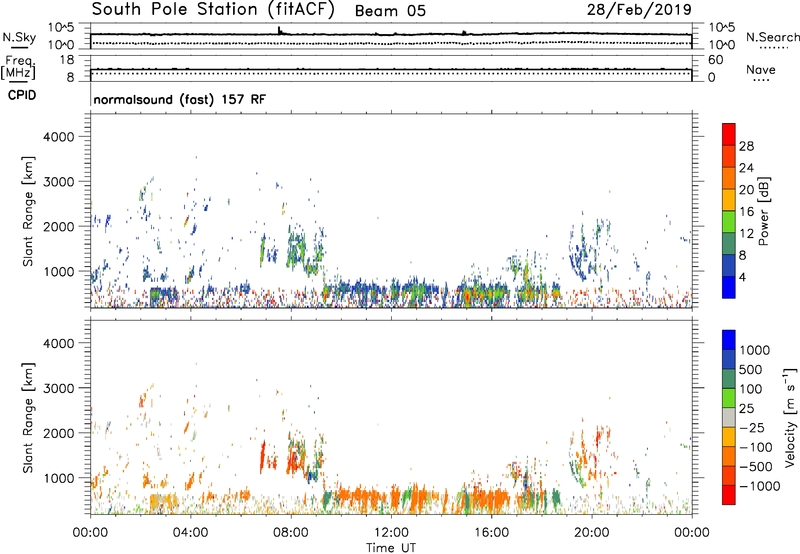Click the "16" label on the power colorbar
The width and height of the screenshot is (800, 554).
(746, 212)
